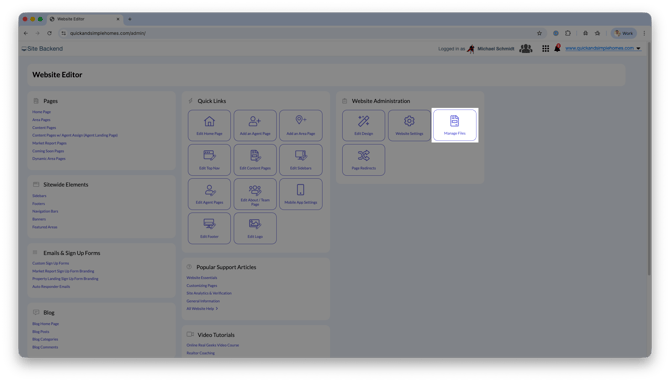Click the notification bell icon
This screenshot has width=670, height=382.
coord(557,48)
